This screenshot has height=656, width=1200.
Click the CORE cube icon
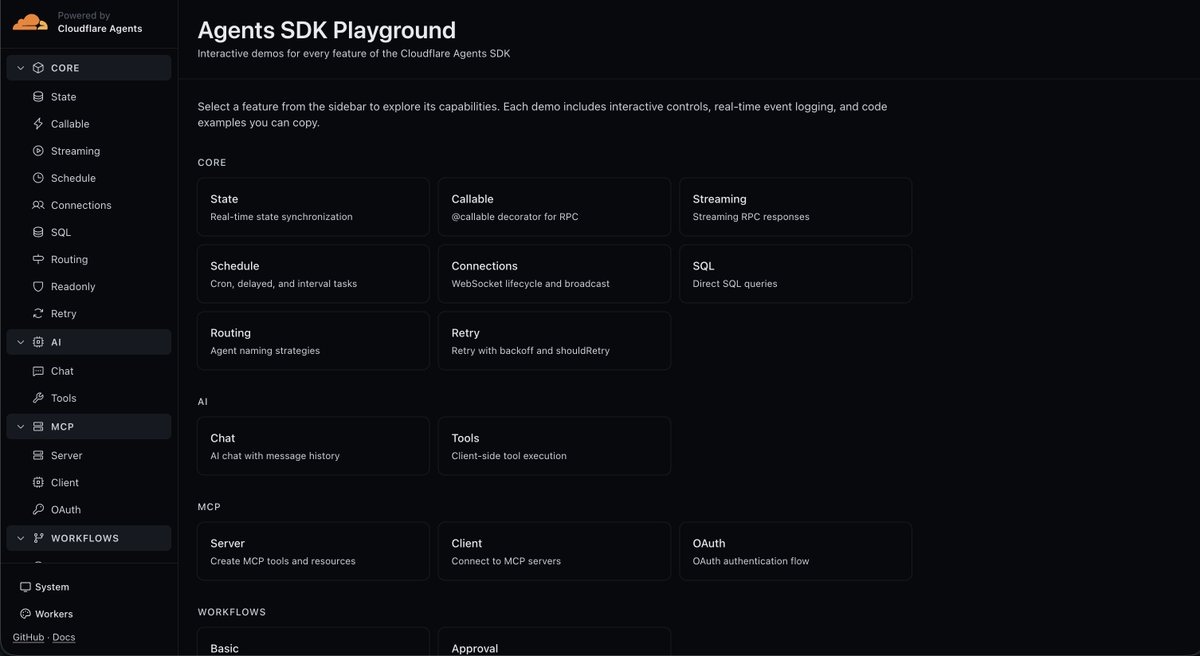(x=38, y=68)
